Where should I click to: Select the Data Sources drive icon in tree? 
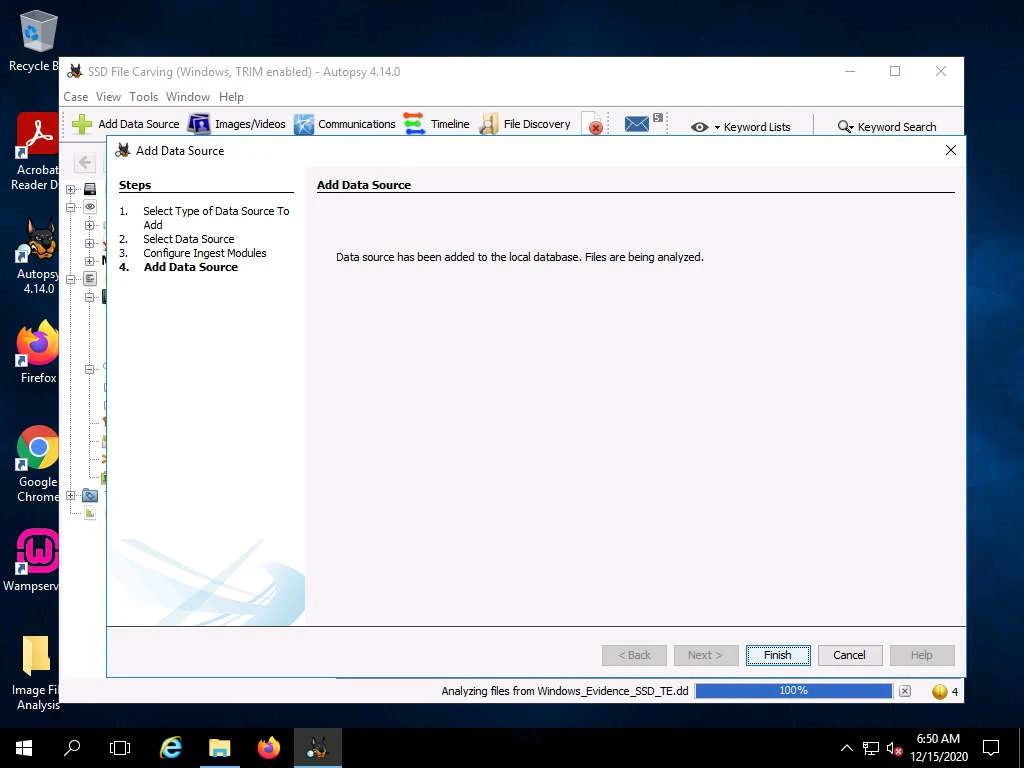[x=90, y=189]
